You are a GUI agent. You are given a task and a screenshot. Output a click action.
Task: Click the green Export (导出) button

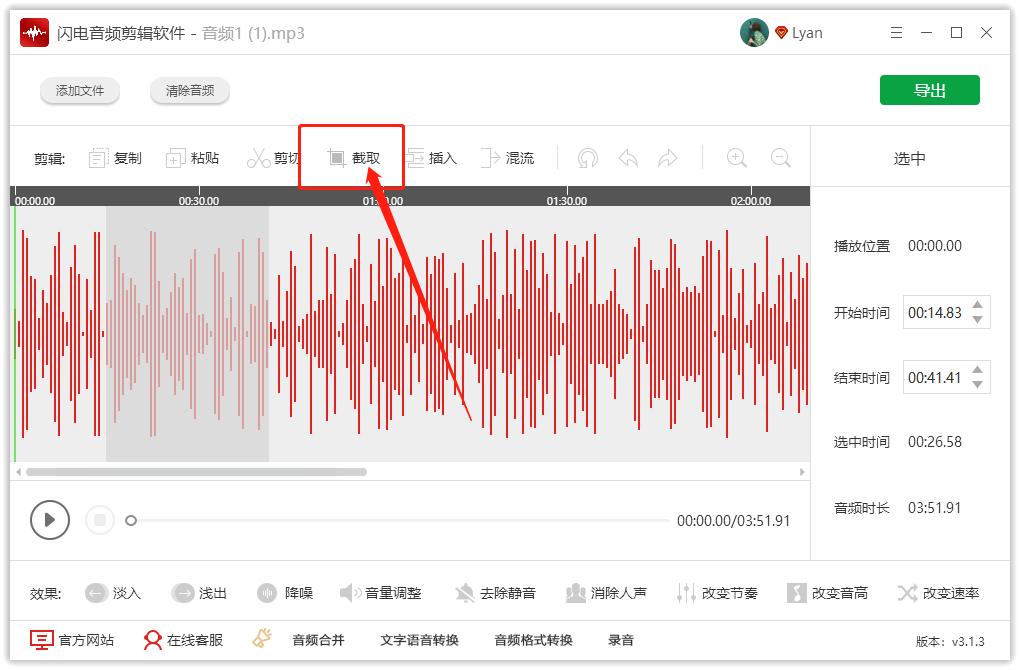click(929, 89)
